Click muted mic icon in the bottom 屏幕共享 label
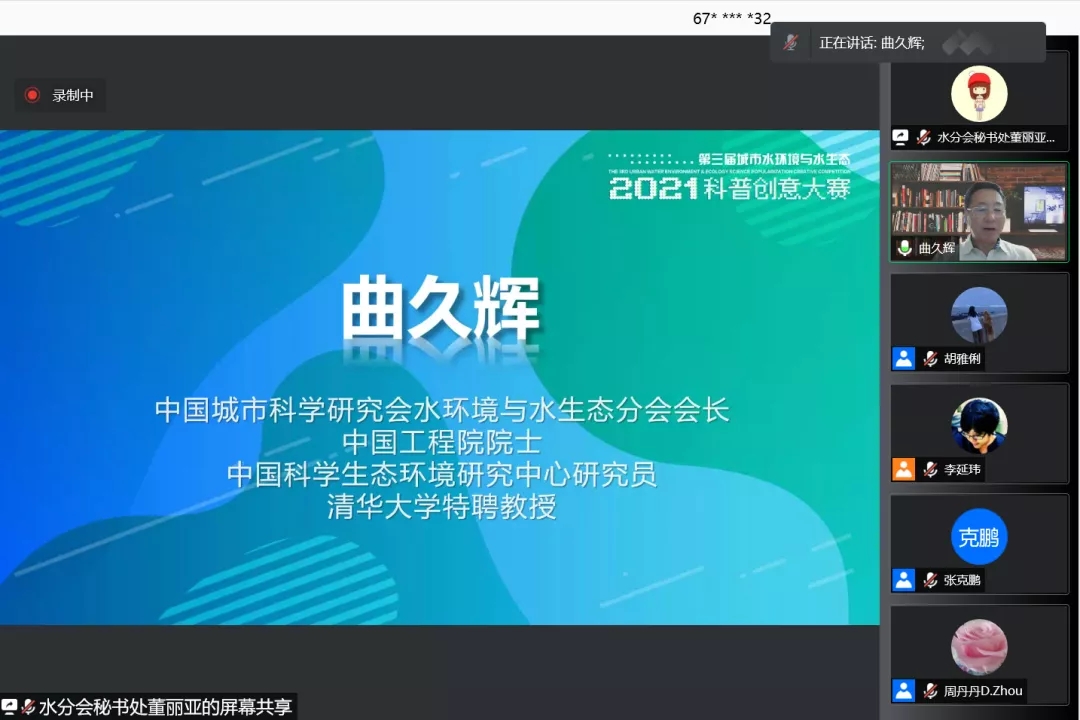This screenshot has width=1080, height=720. [28, 707]
